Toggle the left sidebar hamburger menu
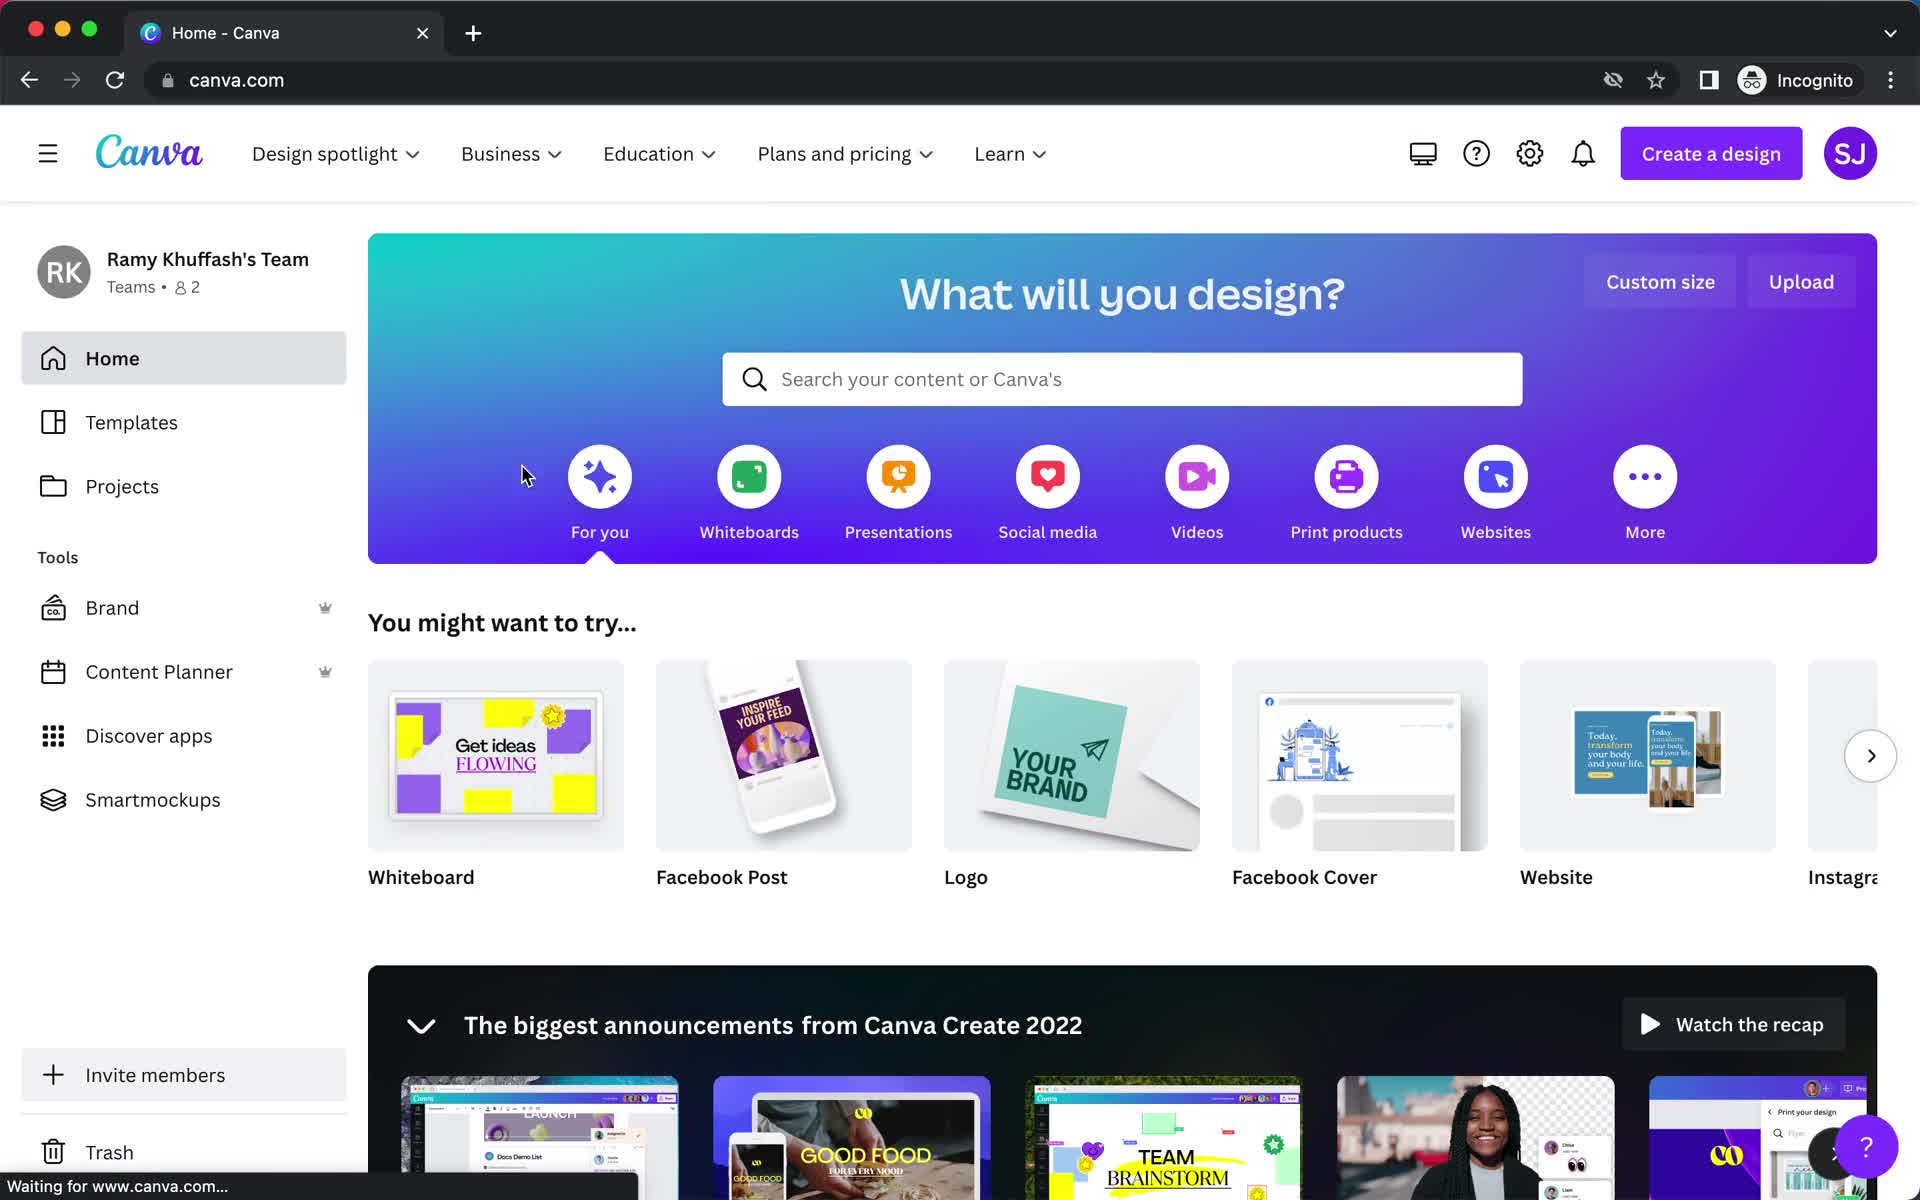The width and height of the screenshot is (1920, 1200). tap(47, 153)
